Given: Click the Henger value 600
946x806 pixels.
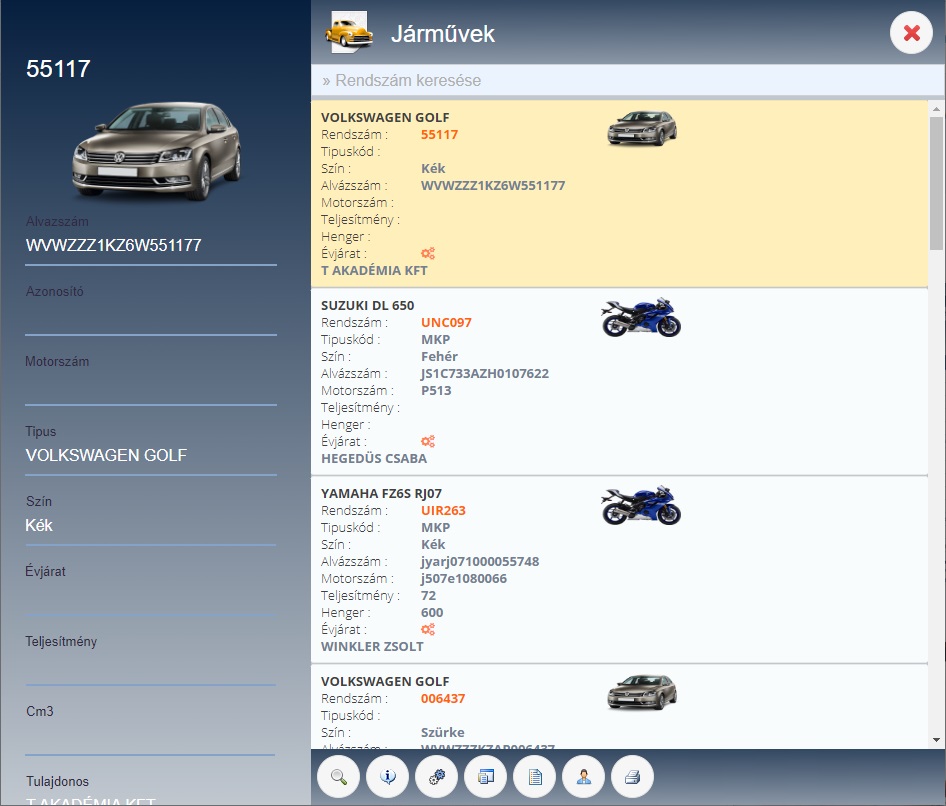Looking at the screenshot, I should pos(432,612).
